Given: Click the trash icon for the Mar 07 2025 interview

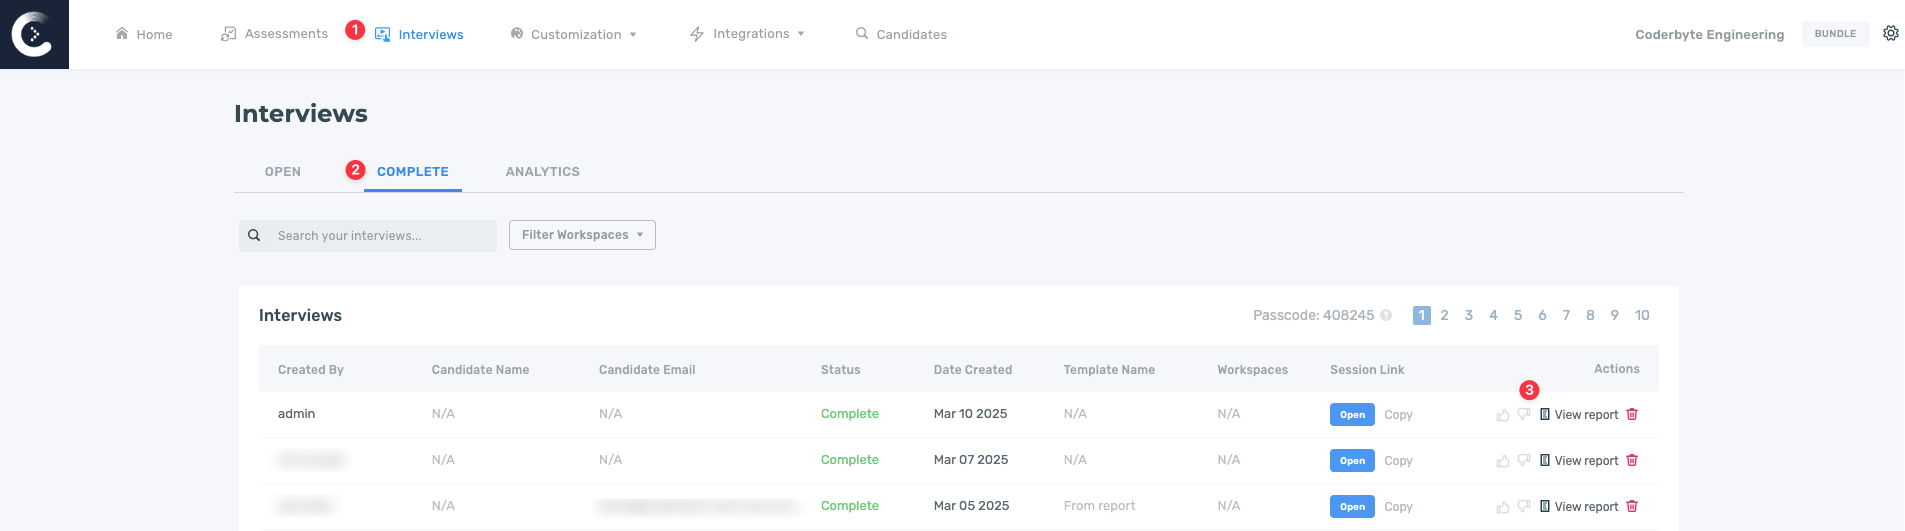Looking at the screenshot, I should (1632, 460).
